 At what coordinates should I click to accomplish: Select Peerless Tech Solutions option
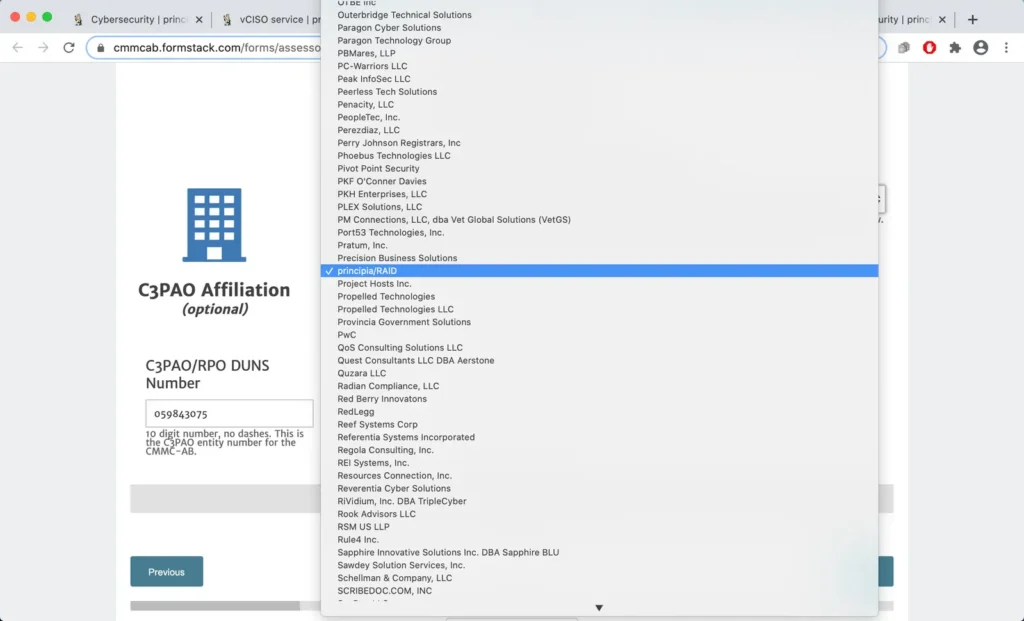599,91
